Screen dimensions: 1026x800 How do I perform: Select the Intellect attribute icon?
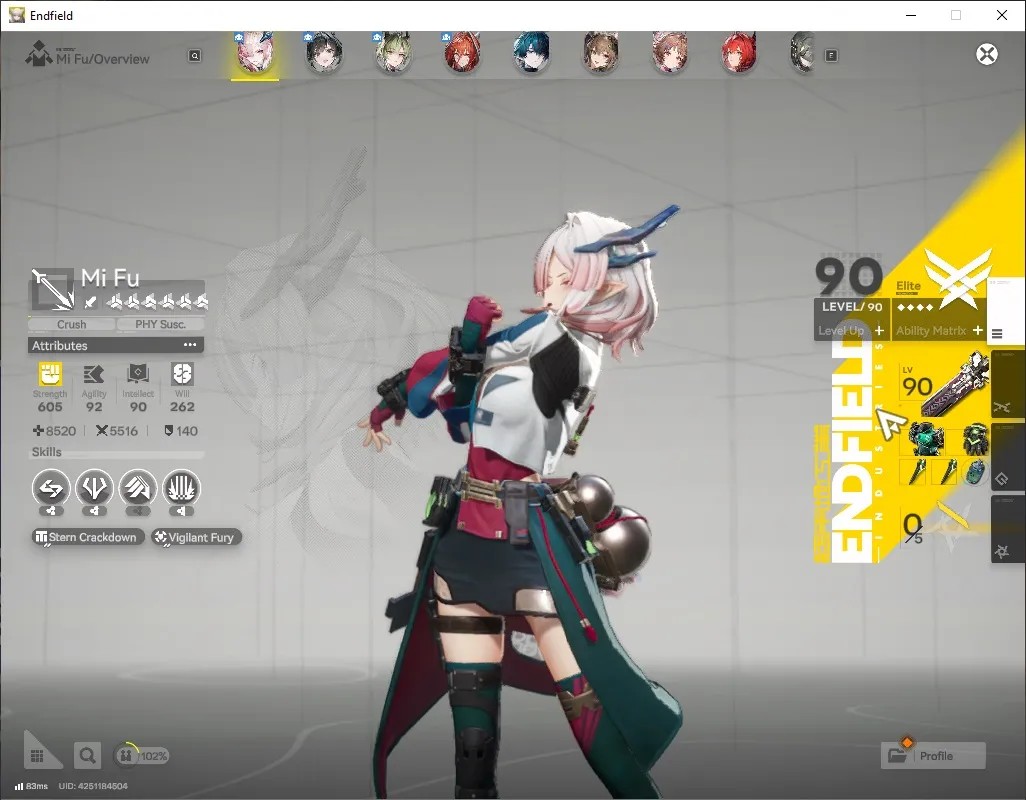tap(138, 374)
